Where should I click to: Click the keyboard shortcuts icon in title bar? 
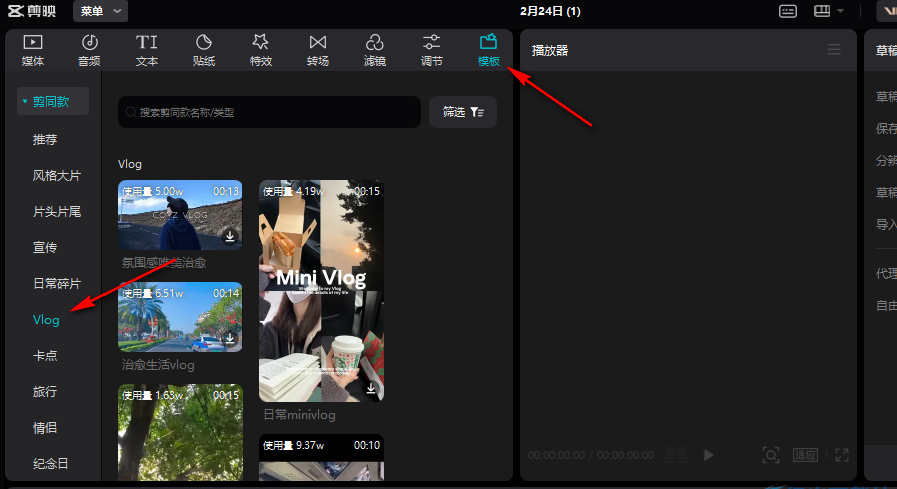coord(788,11)
